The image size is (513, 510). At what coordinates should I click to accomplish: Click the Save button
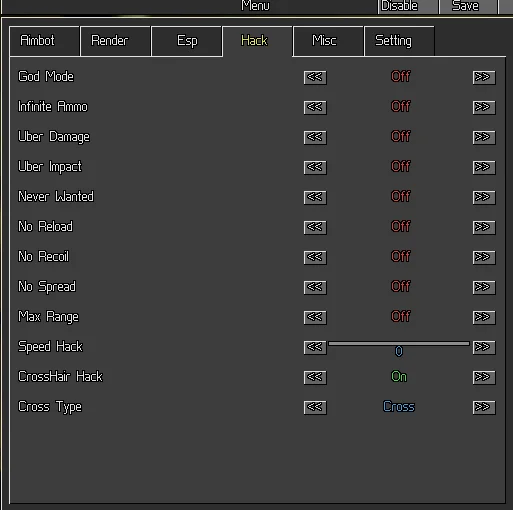coord(468,6)
